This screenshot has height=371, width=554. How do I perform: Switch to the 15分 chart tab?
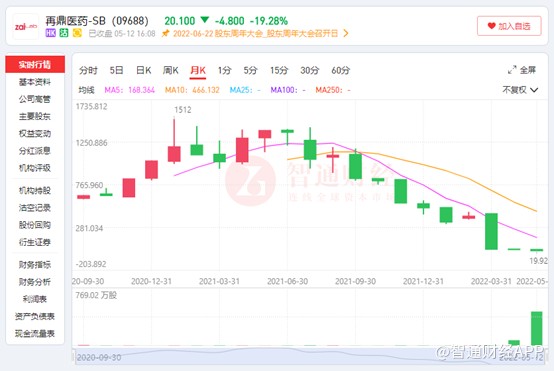coord(279,70)
